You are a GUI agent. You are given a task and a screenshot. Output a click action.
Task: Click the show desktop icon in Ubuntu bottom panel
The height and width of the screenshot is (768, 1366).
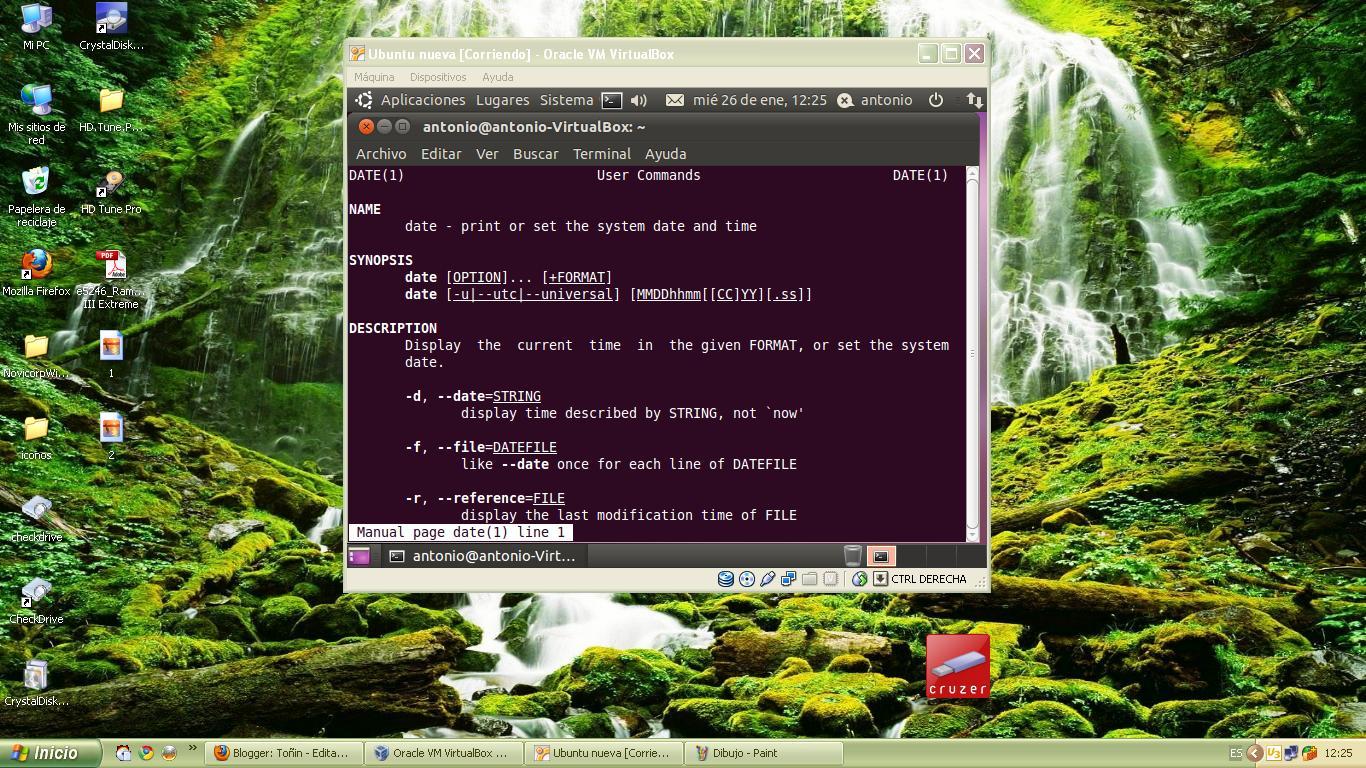359,556
